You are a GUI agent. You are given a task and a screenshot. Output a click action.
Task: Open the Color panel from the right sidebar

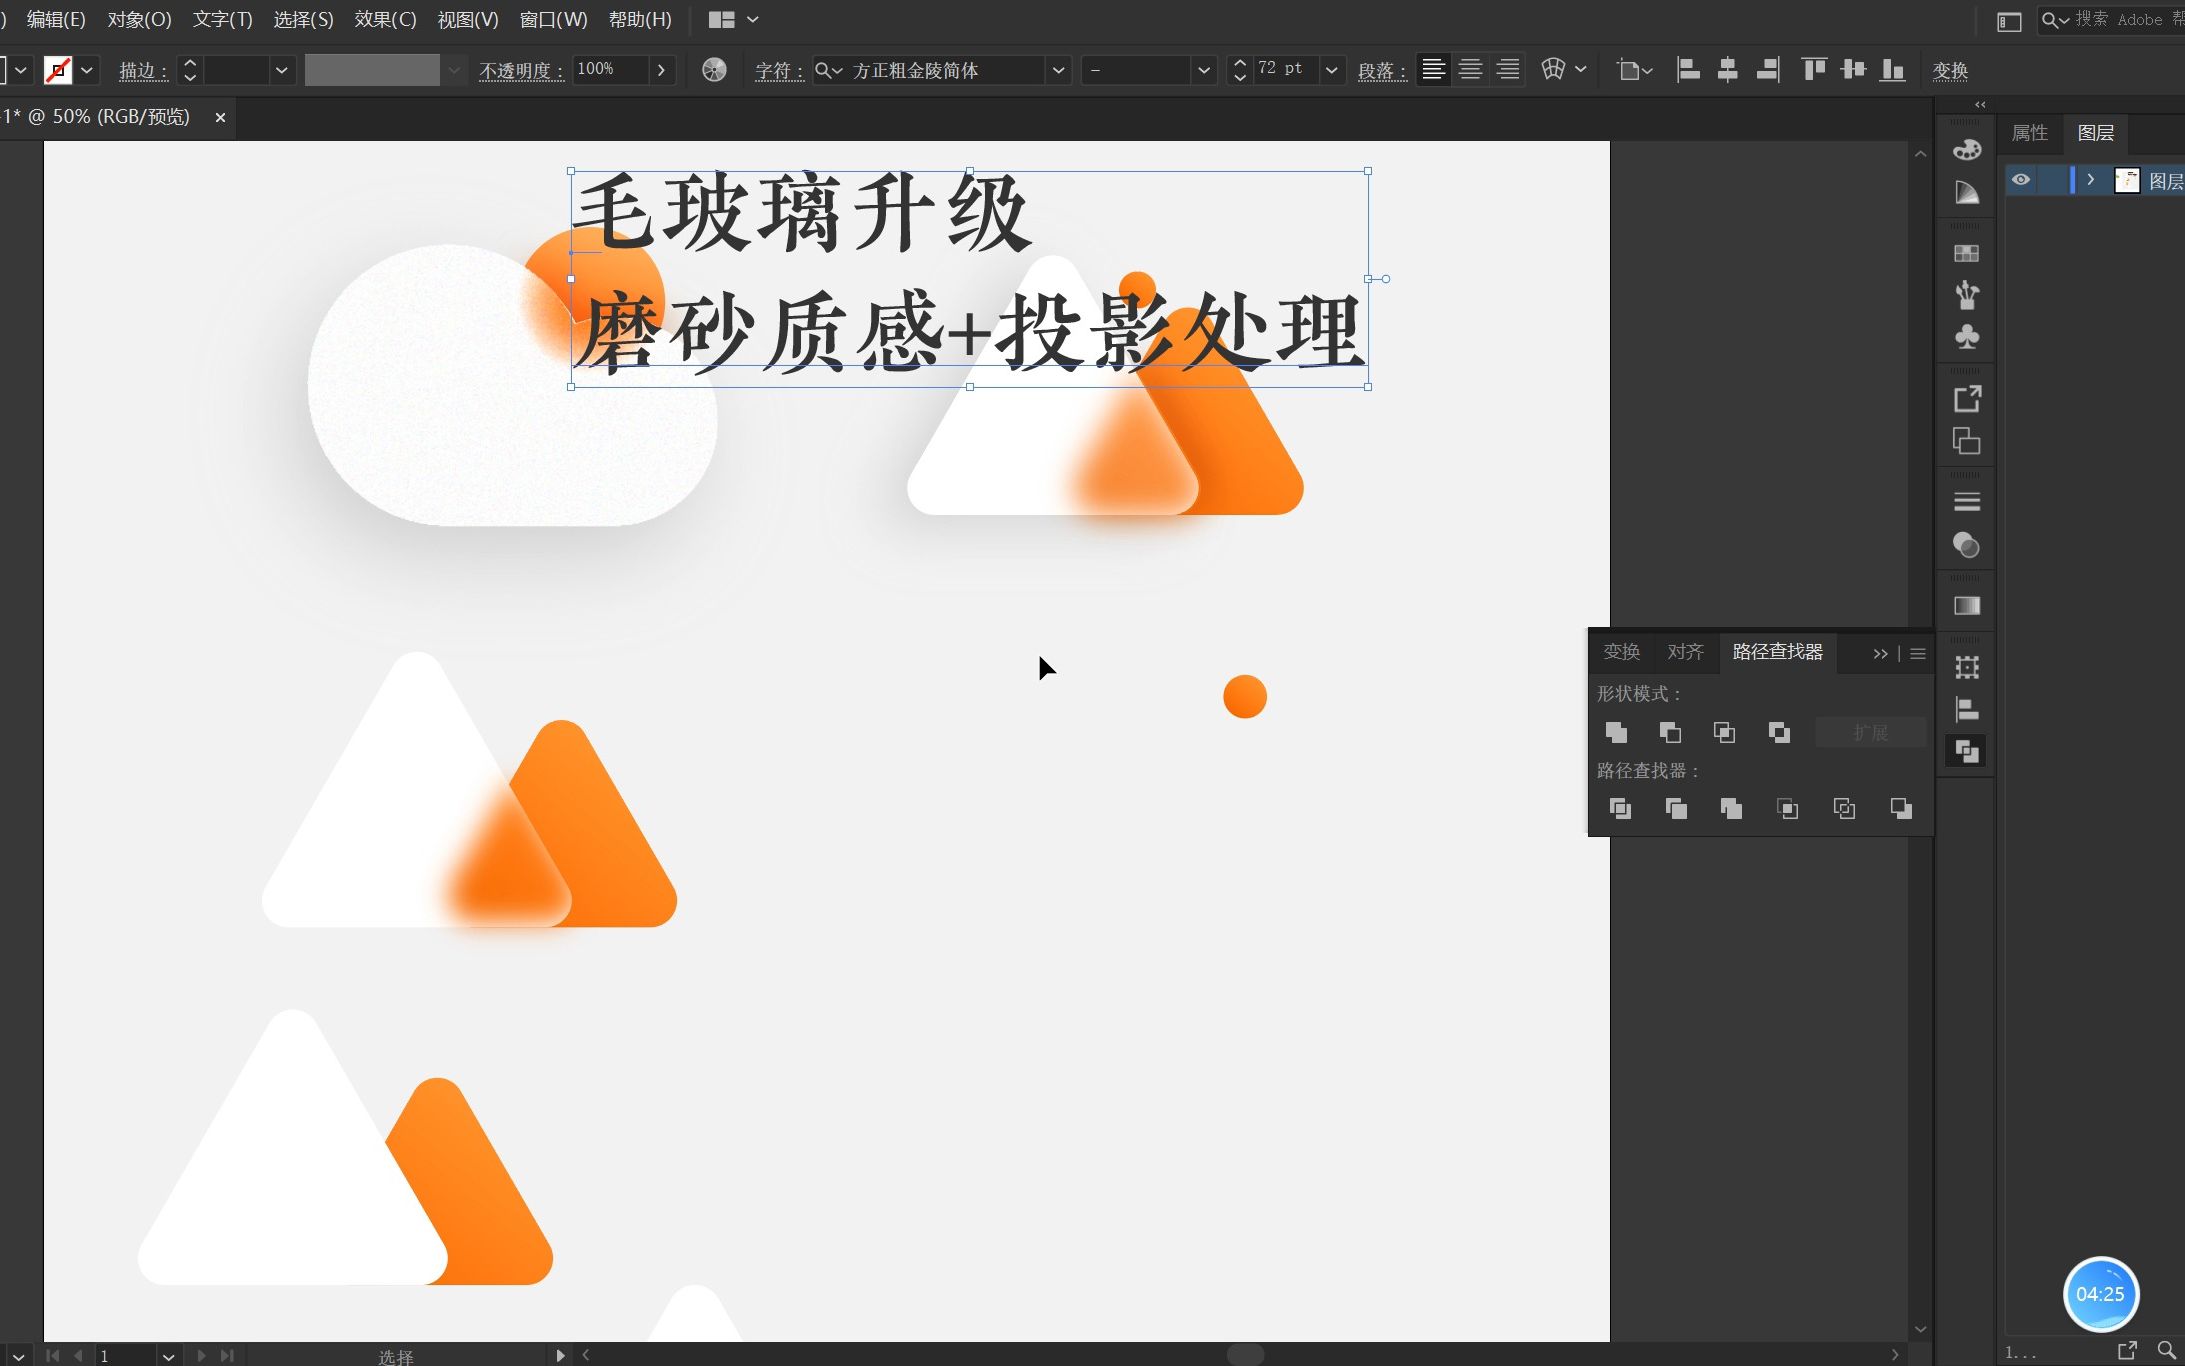coord(1966,150)
